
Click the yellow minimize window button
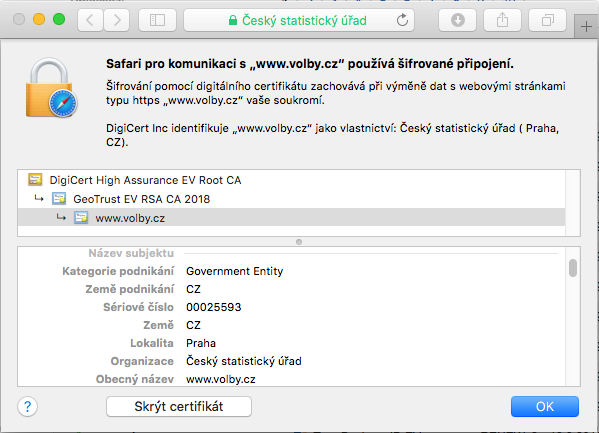click(x=39, y=19)
